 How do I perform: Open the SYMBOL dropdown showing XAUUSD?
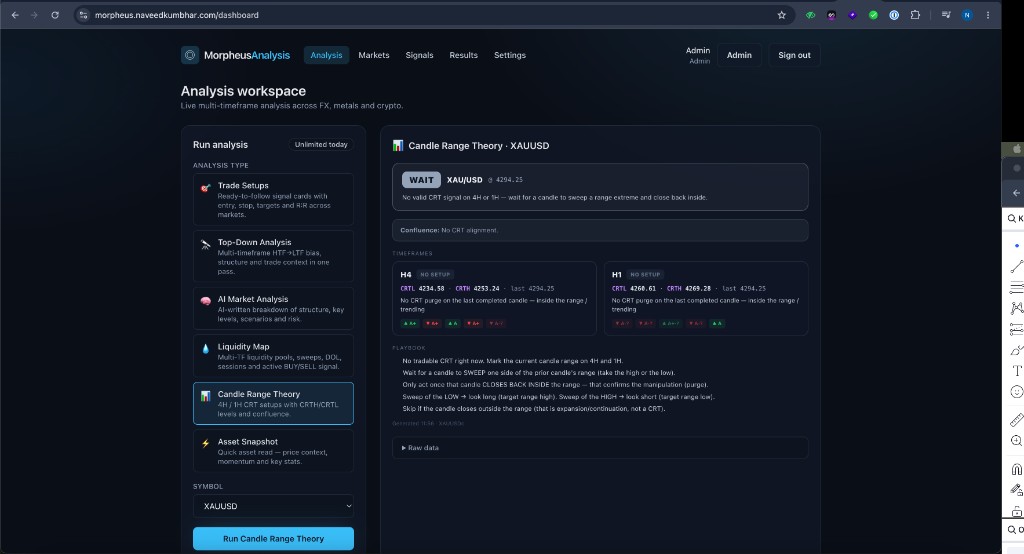pyautogui.click(x=273, y=506)
